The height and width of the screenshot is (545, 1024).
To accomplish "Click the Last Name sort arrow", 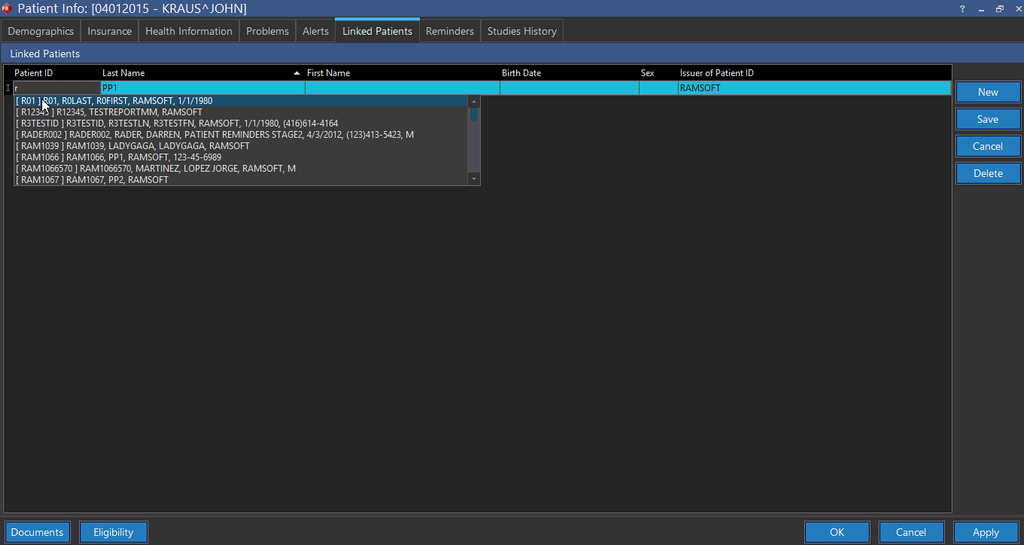I will pos(296,73).
